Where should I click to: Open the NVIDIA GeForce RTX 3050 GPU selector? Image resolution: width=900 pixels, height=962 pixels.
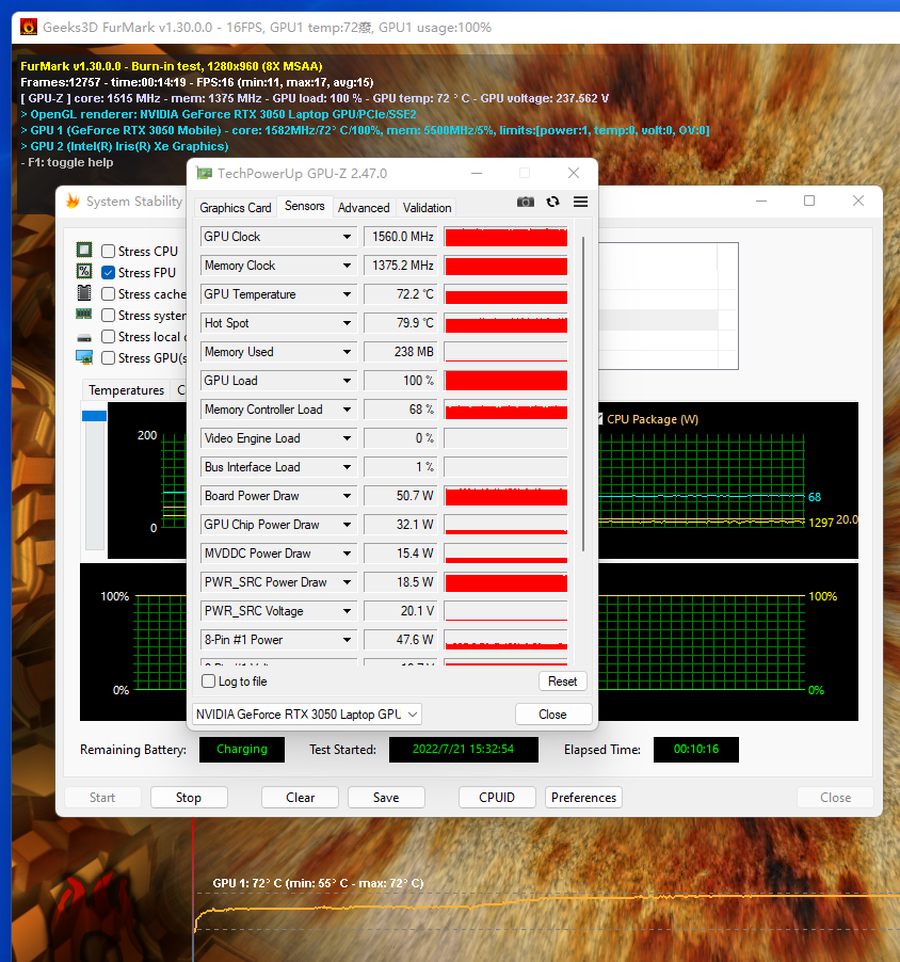[306, 714]
